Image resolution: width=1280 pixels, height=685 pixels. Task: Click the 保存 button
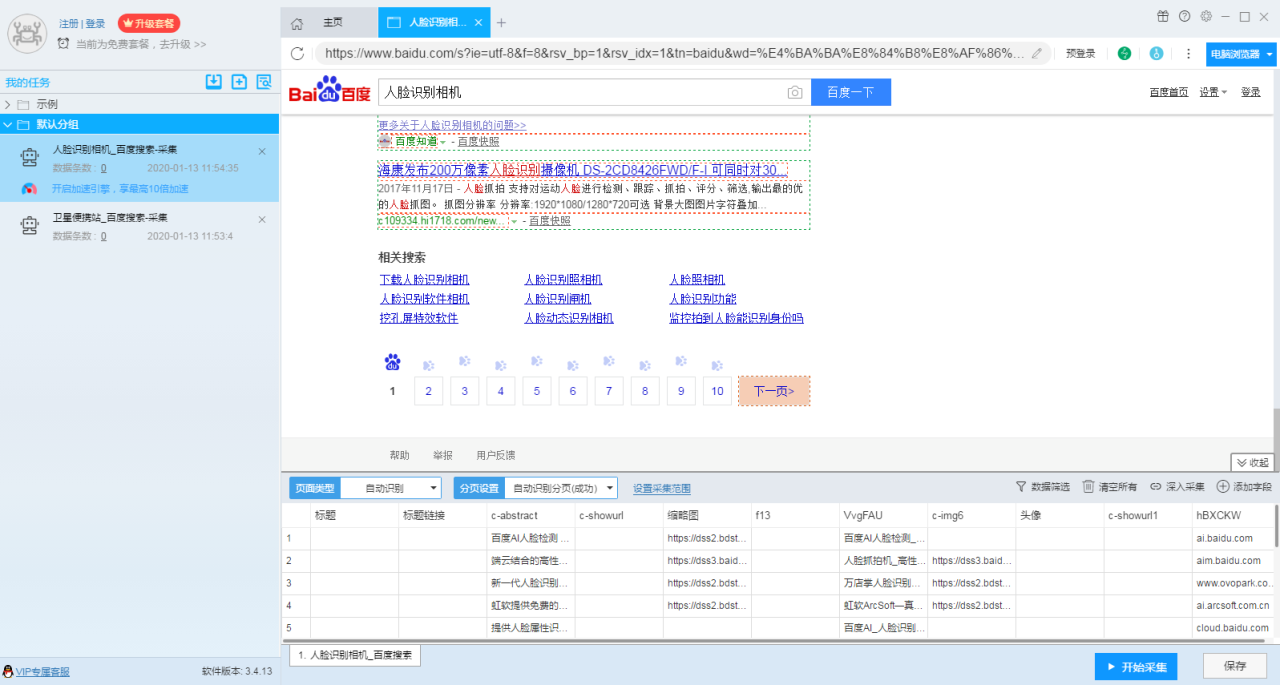tap(1235, 666)
